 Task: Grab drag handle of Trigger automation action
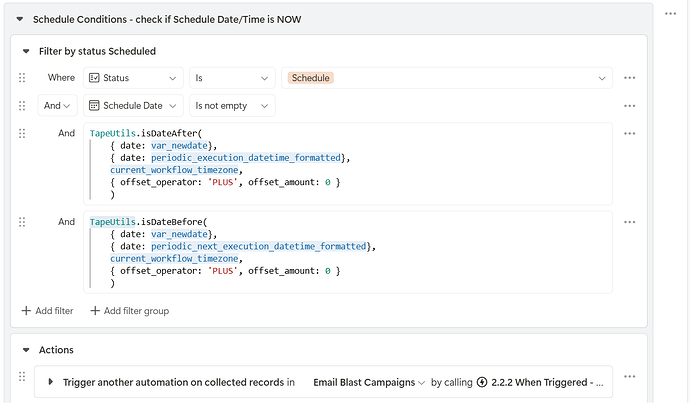[x=22, y=376]
